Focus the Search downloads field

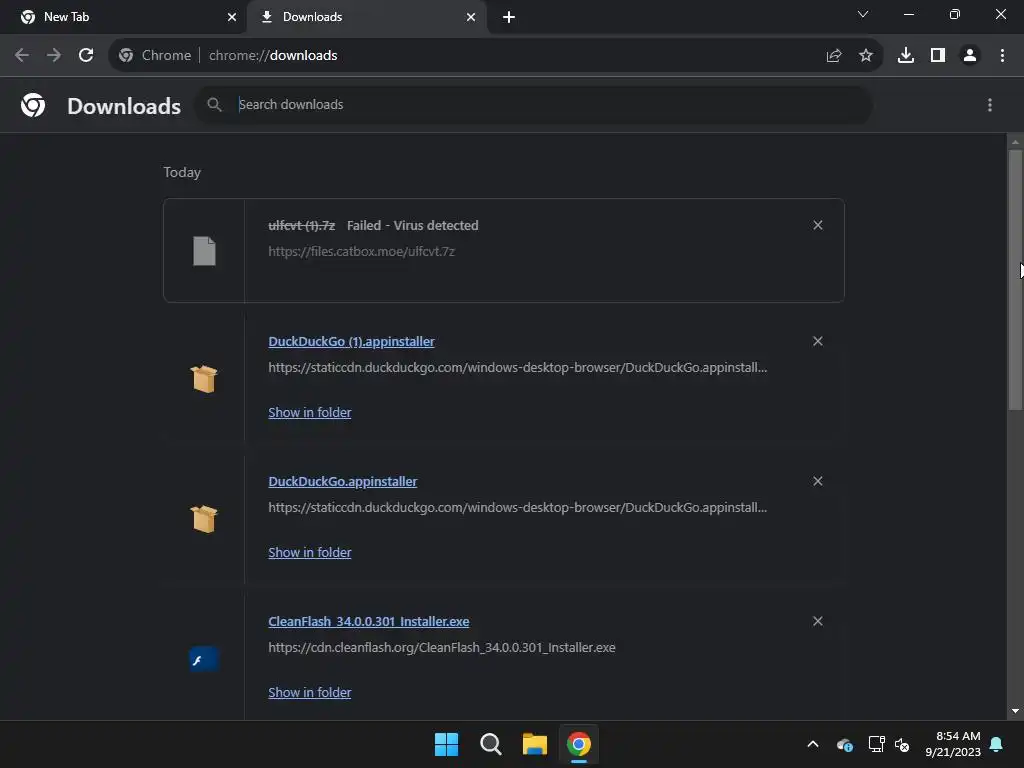tap(534, 104)
